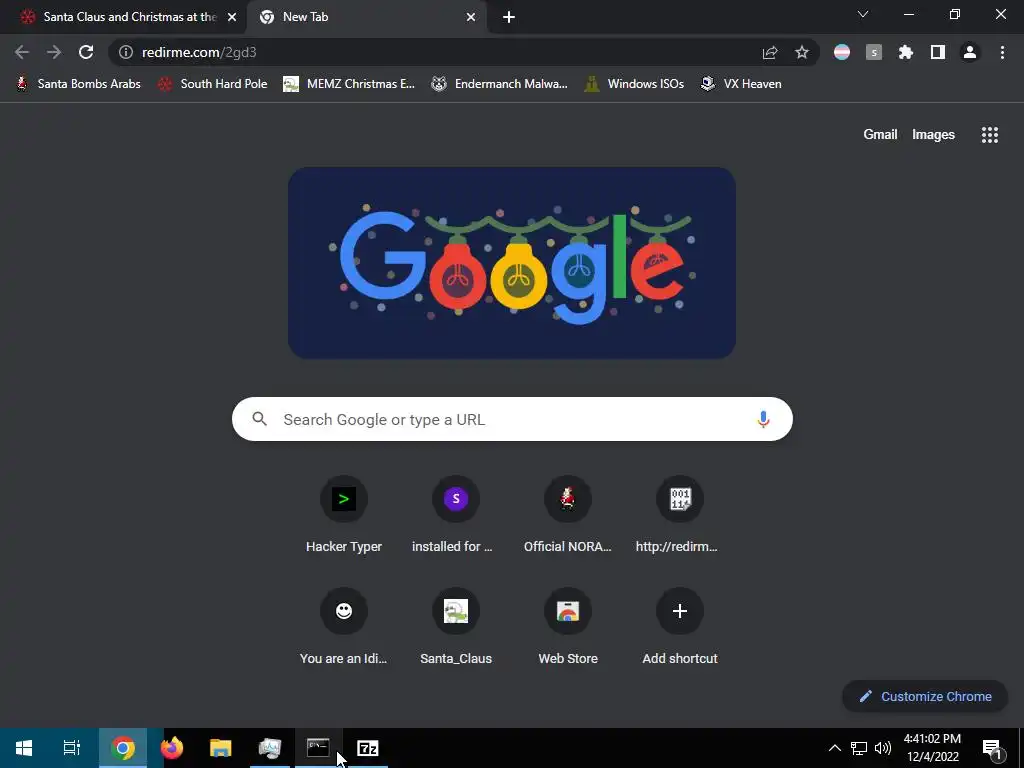This screenshot has height=768, width=1024.
Task: Start voice search with microphone icon
Action: [763, 419]
